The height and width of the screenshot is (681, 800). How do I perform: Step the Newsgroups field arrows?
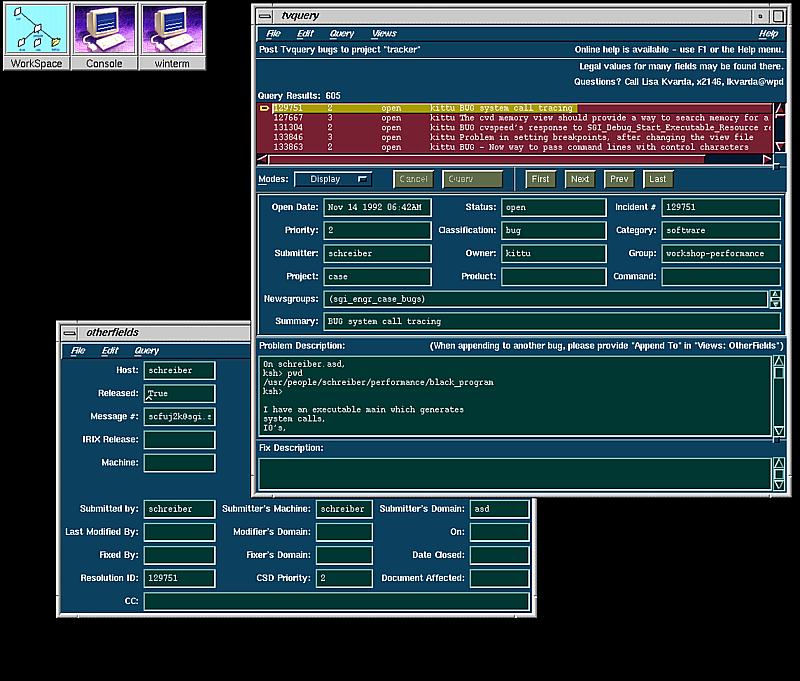click(x=775, y=299)
